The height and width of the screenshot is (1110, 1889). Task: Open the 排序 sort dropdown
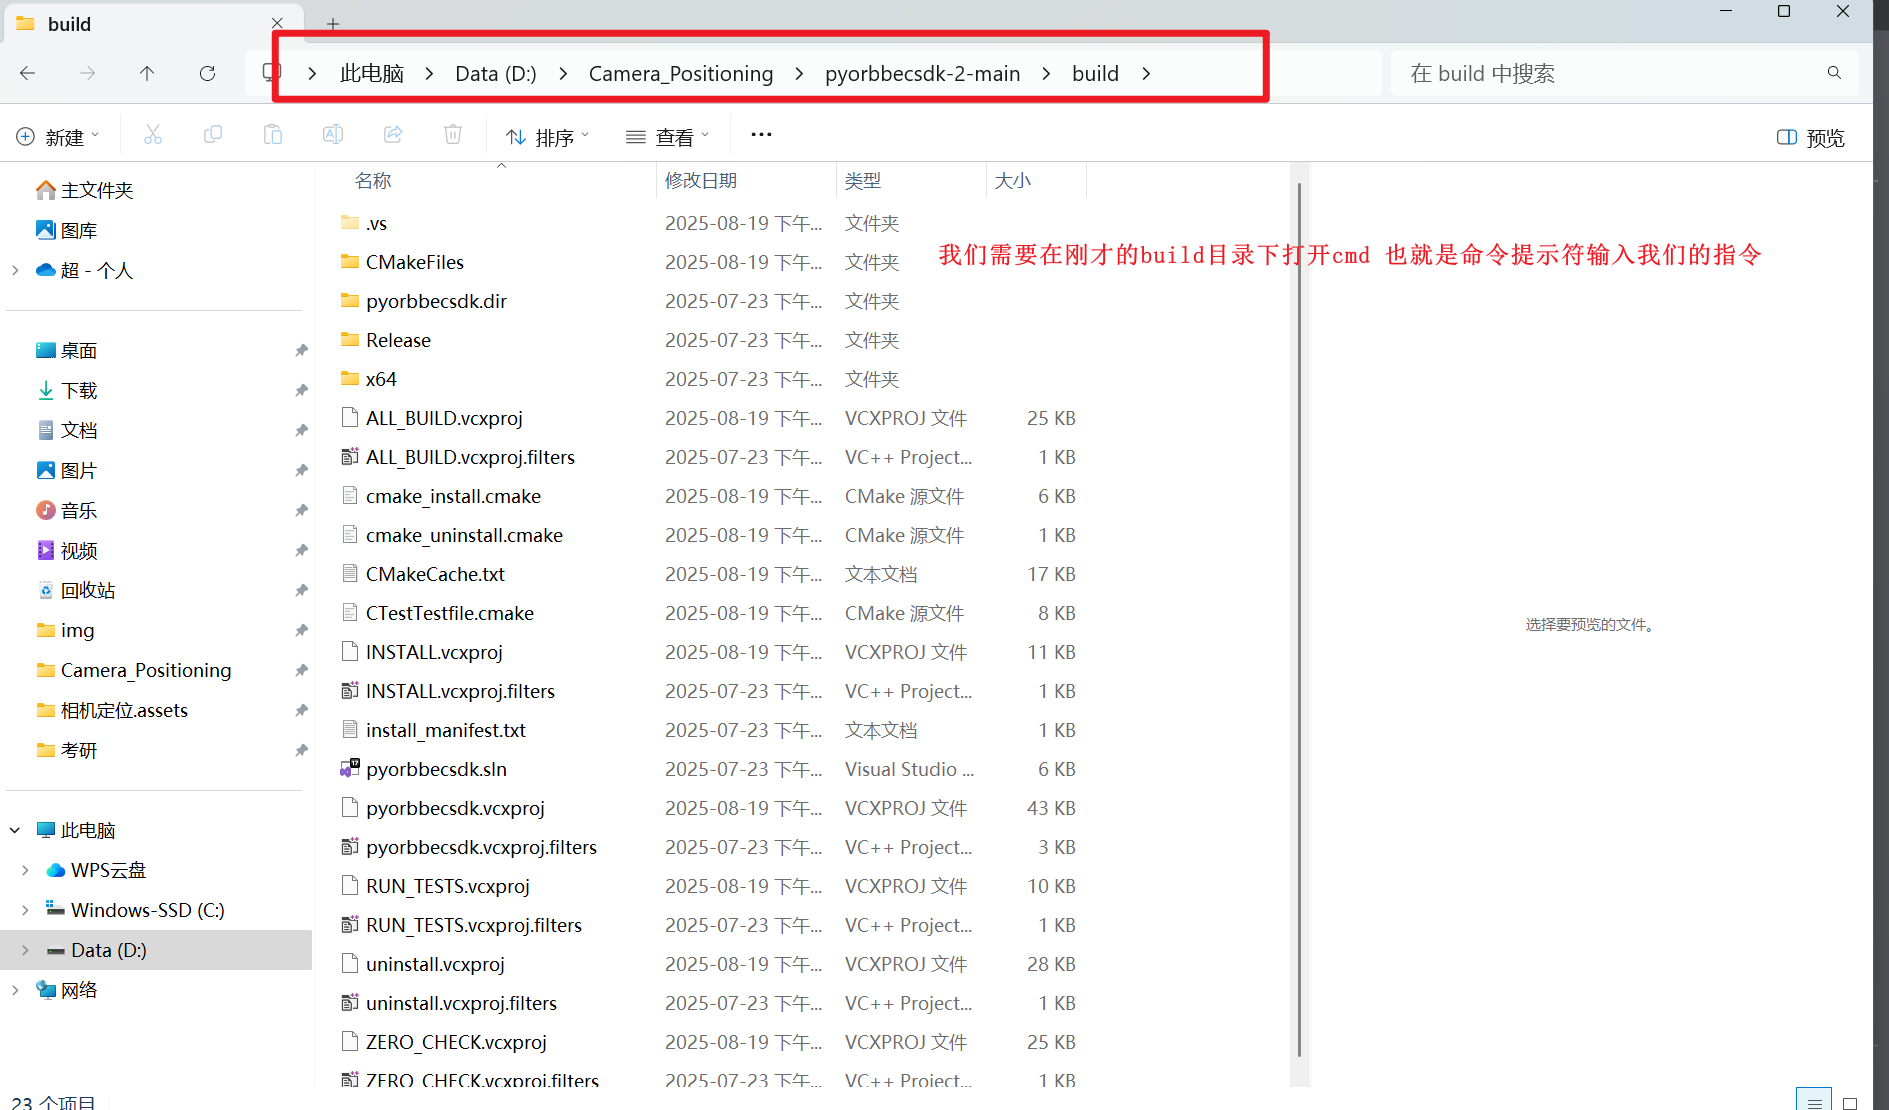546,135
